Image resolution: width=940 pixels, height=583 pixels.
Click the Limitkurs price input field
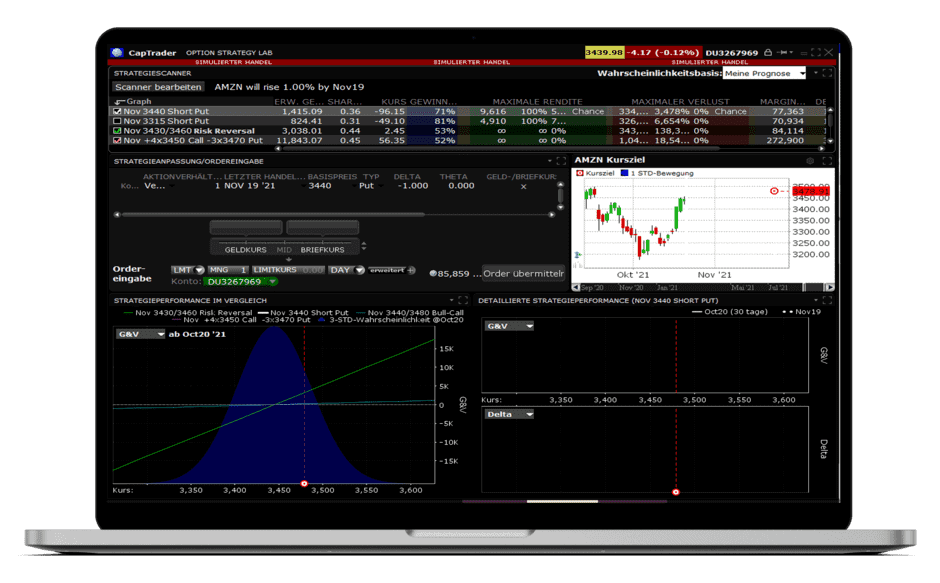tap(288, 270)
